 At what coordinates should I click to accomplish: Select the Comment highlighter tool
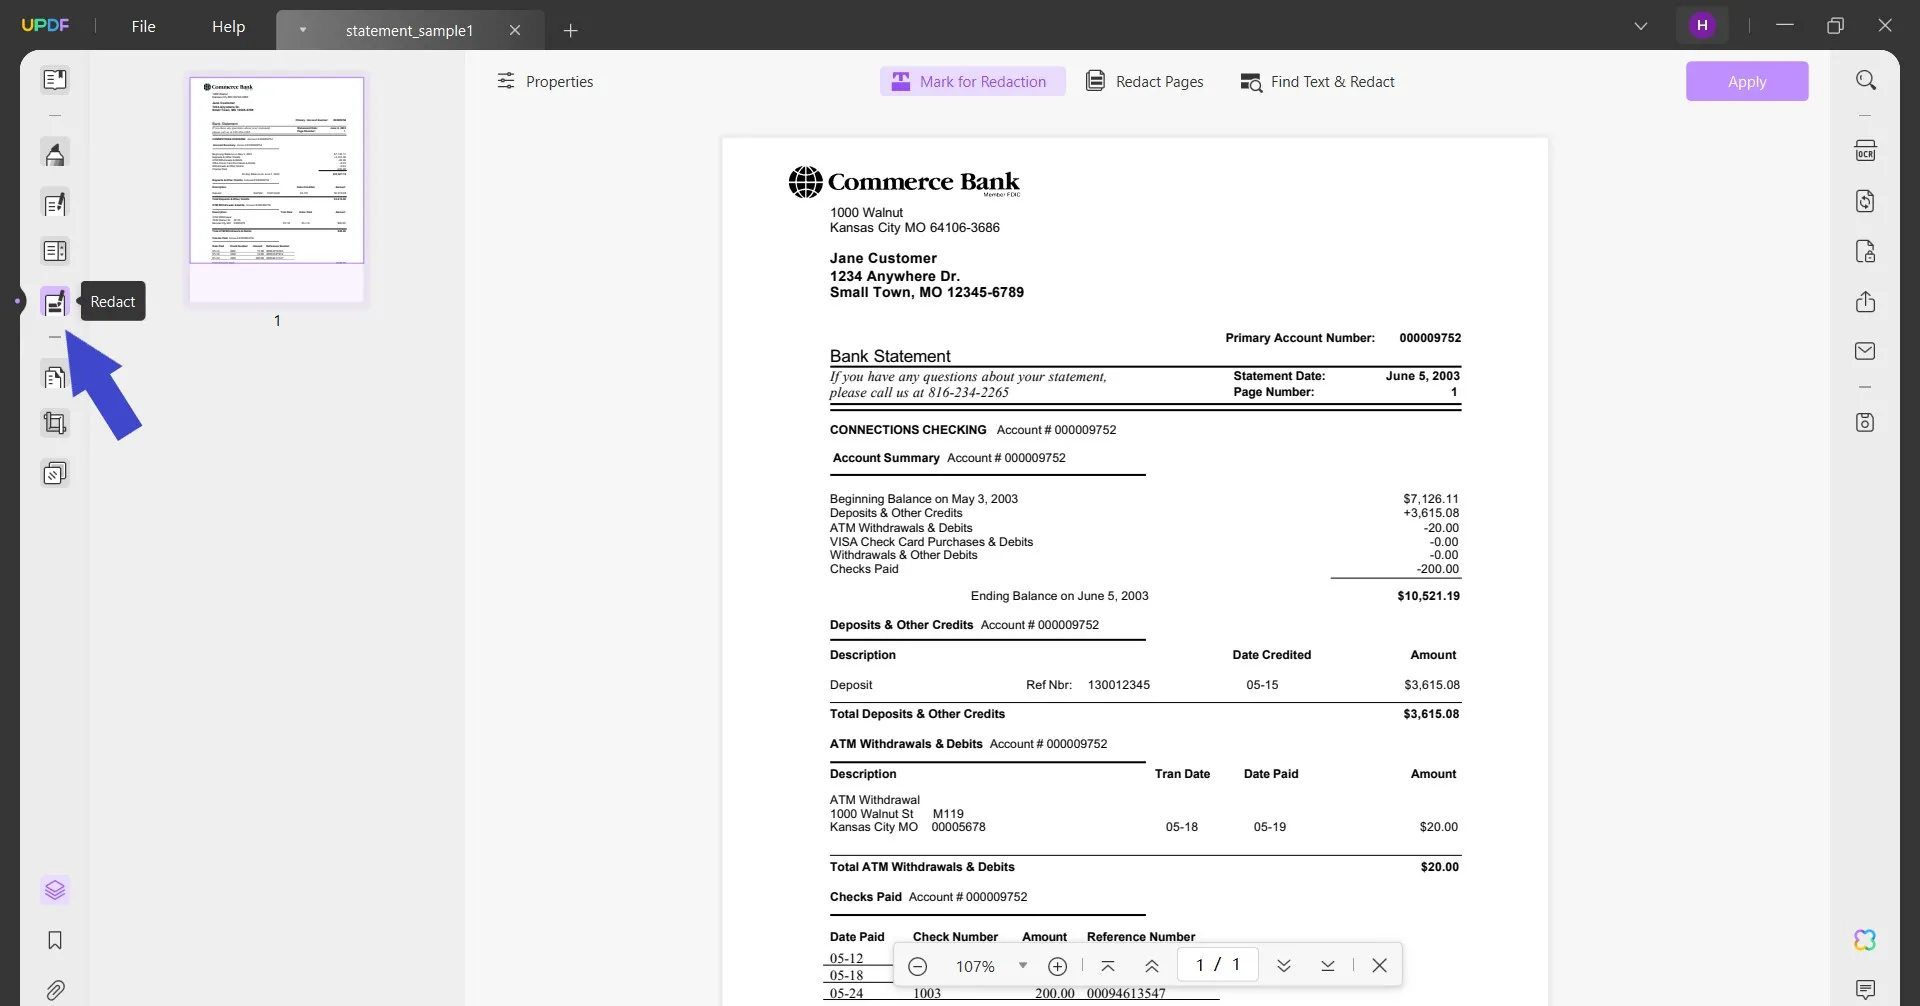[55, 154]
